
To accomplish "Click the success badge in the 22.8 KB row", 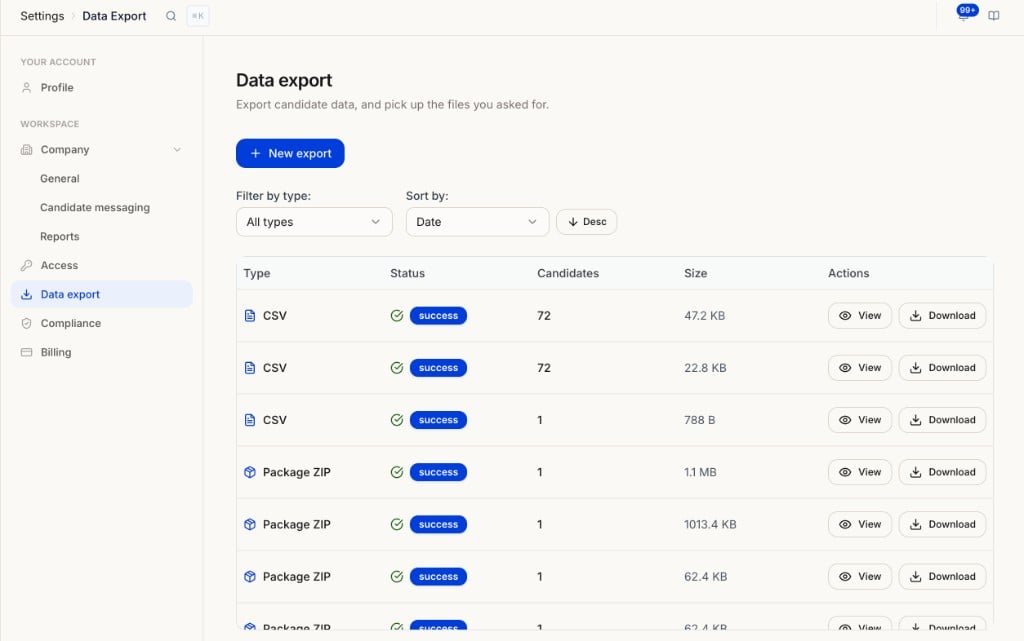I will [438, 368].
